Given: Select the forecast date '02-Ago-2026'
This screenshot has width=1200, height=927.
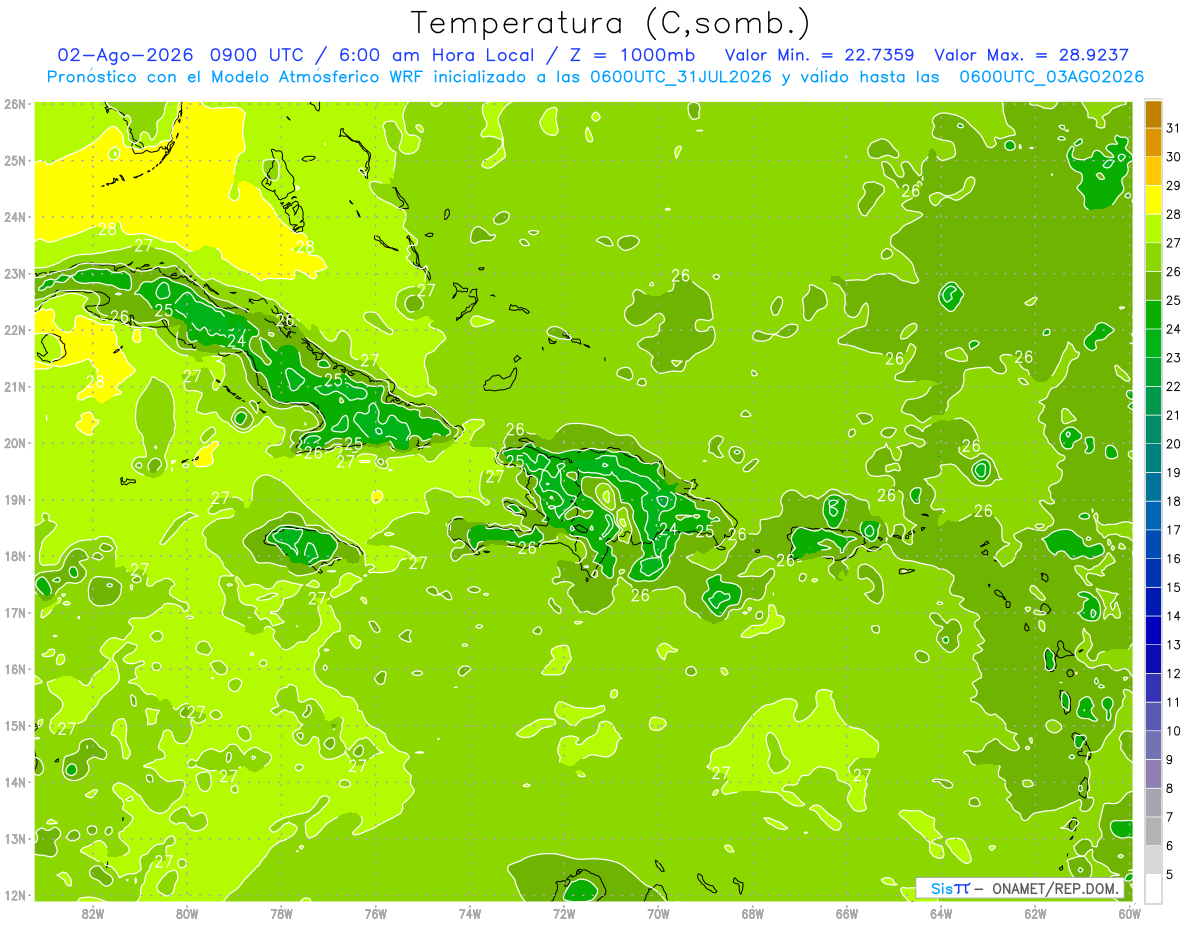Looking at the screenshot, I should (125, 55).
